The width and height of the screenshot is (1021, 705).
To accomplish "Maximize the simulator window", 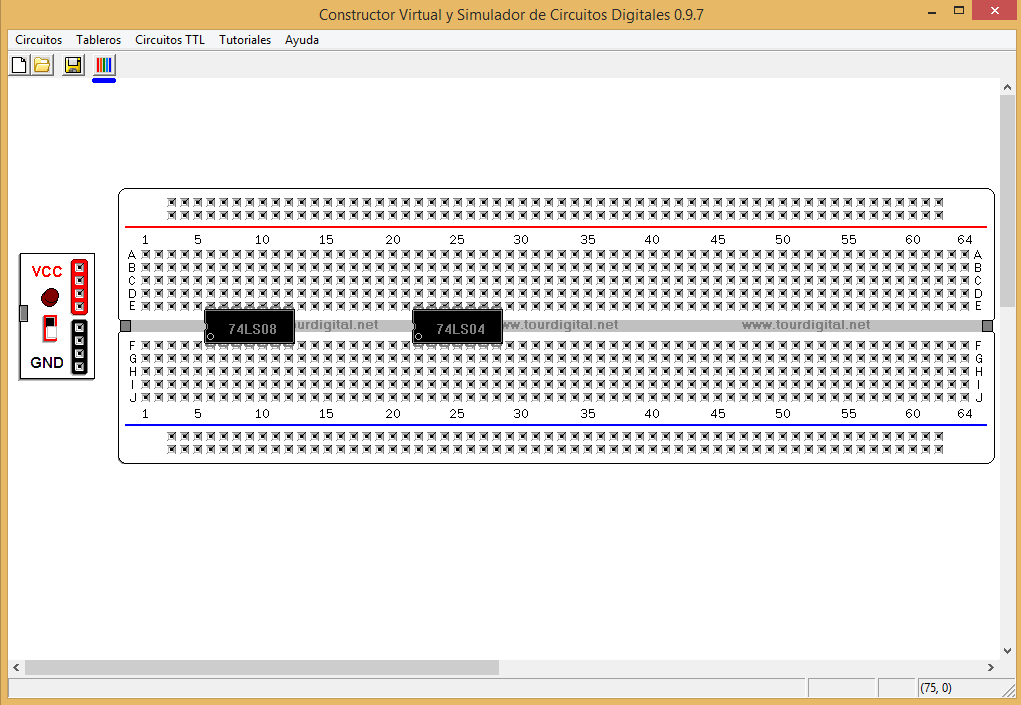I will 958,10.
